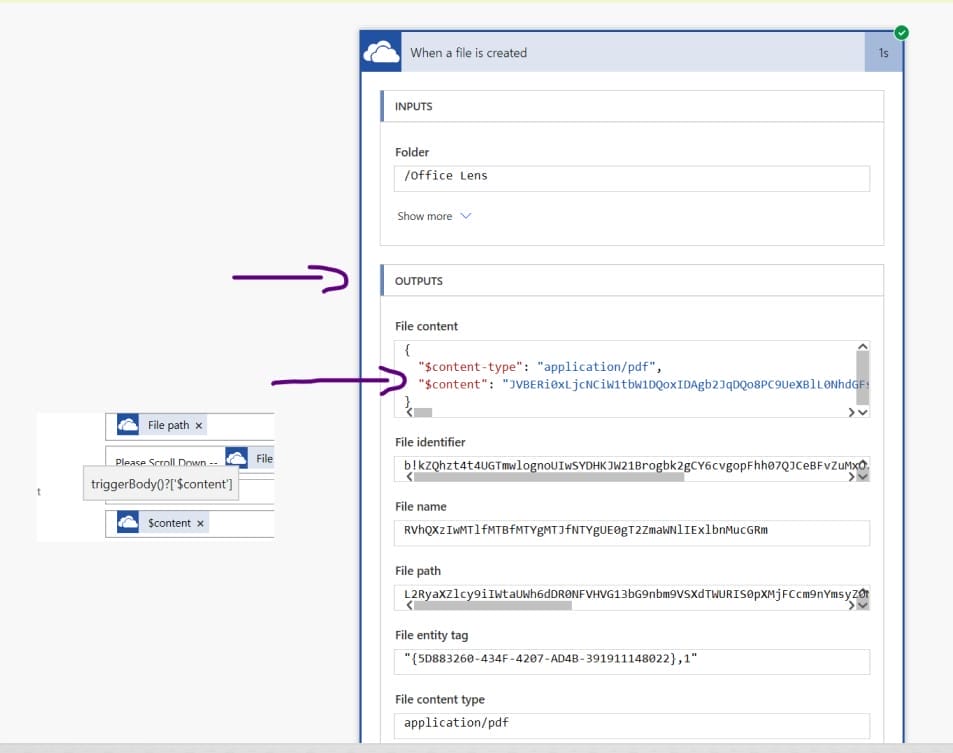Click the Folder input showing /Office Lens
Image resolution: width=953 pixels, height=753 pixels.
tap(630, 178)
